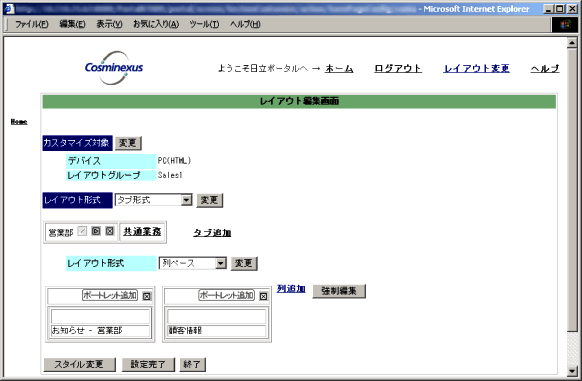Click 変更 button beside カスタマイズ対象
The width and height of the screenshot is (582, 381).
[128, 143]
